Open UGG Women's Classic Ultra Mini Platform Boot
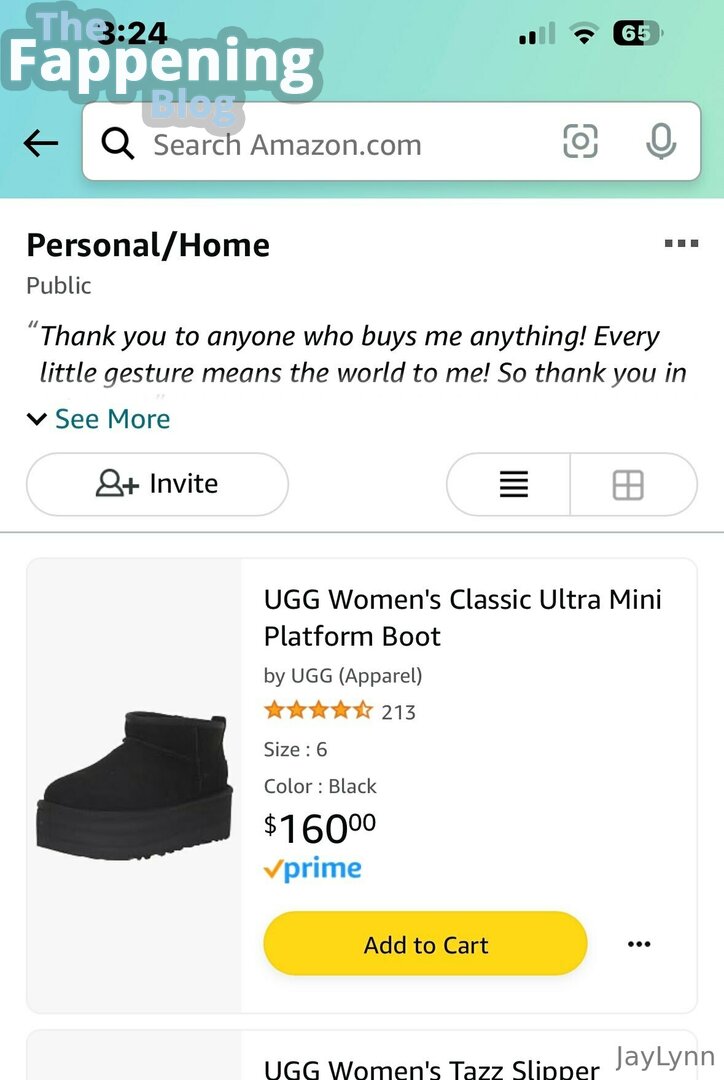 (462, 617)
